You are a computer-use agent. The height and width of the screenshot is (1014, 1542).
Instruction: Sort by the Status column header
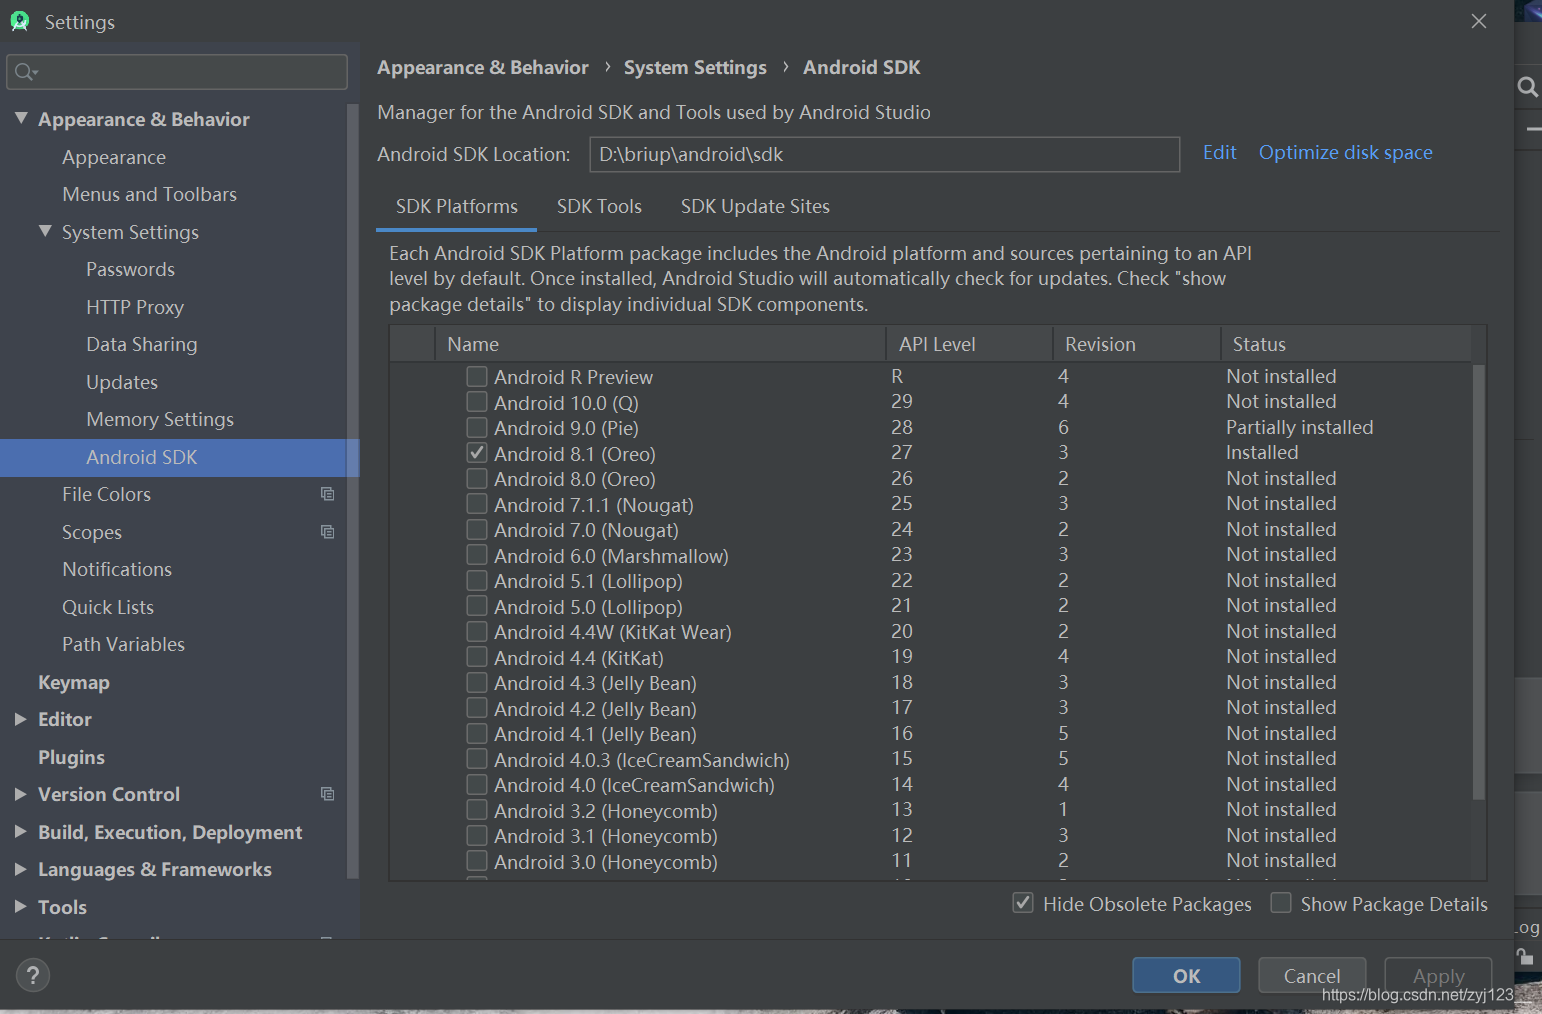pyautogui.click(x=1346, y=344)
